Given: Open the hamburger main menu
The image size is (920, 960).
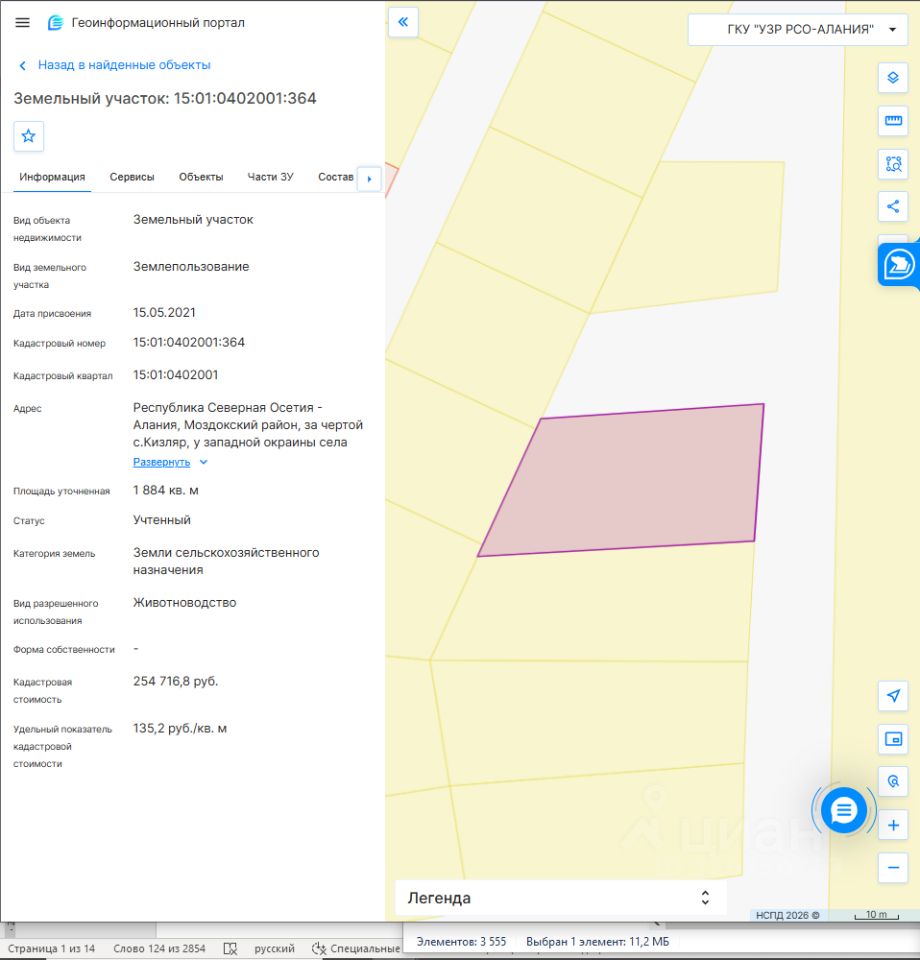Looking at the screenshot, I should point(23,23).
